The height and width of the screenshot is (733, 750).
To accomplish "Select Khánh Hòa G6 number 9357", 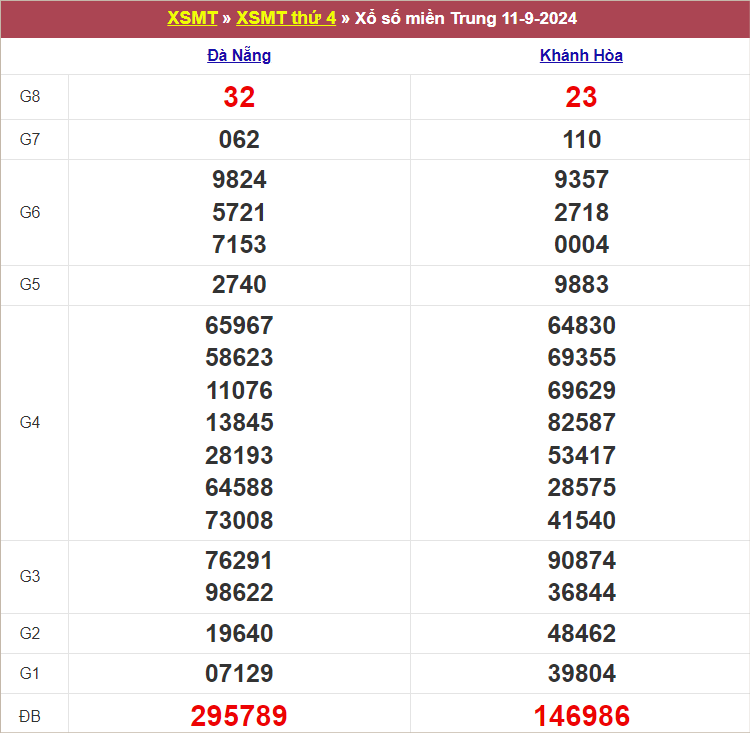I will (581, 180).
